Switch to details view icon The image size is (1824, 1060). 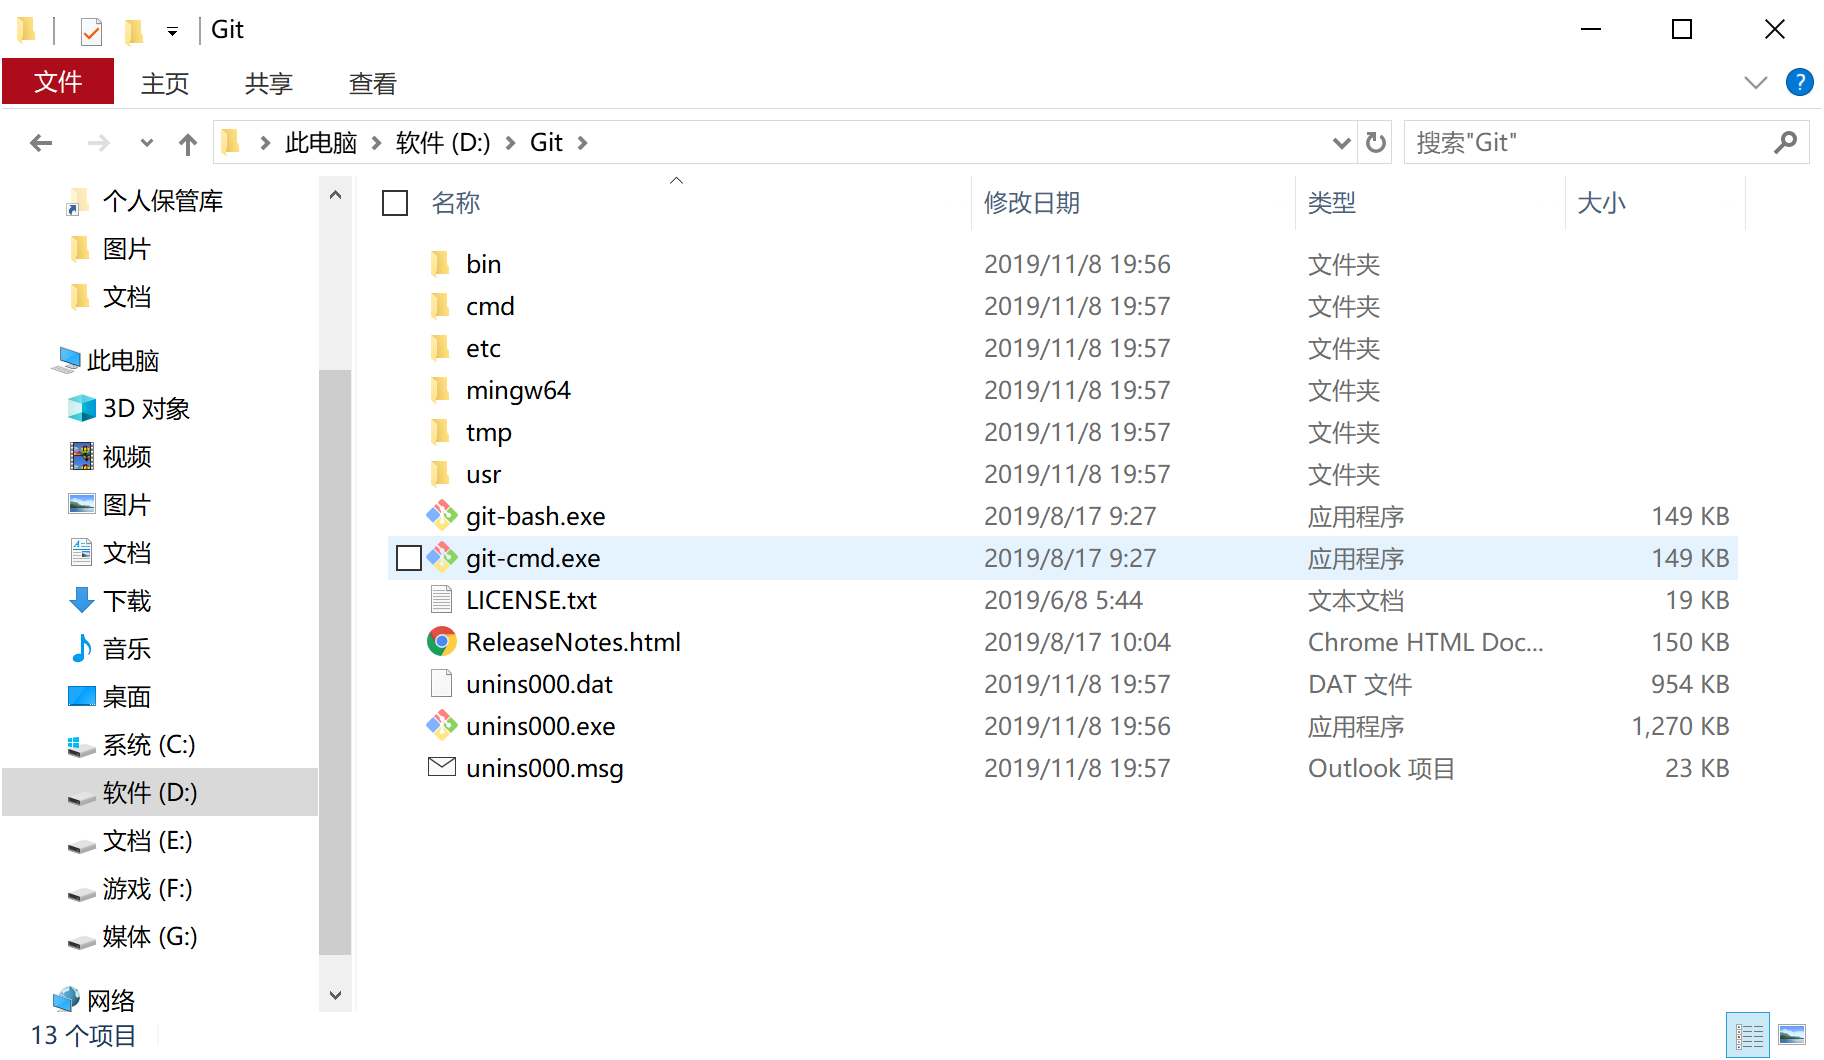tap(1748, 1035)
